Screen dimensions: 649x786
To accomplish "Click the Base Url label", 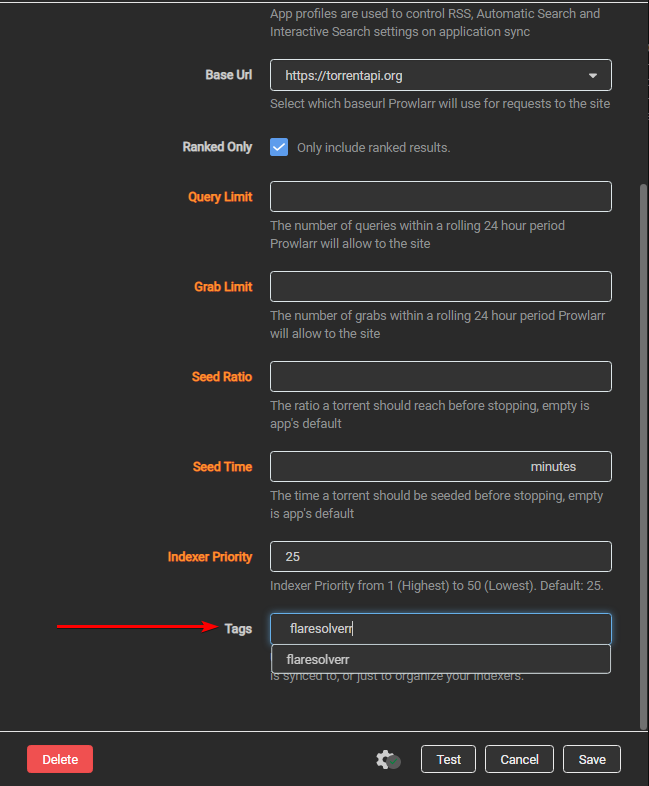I will tap(229, 75).
